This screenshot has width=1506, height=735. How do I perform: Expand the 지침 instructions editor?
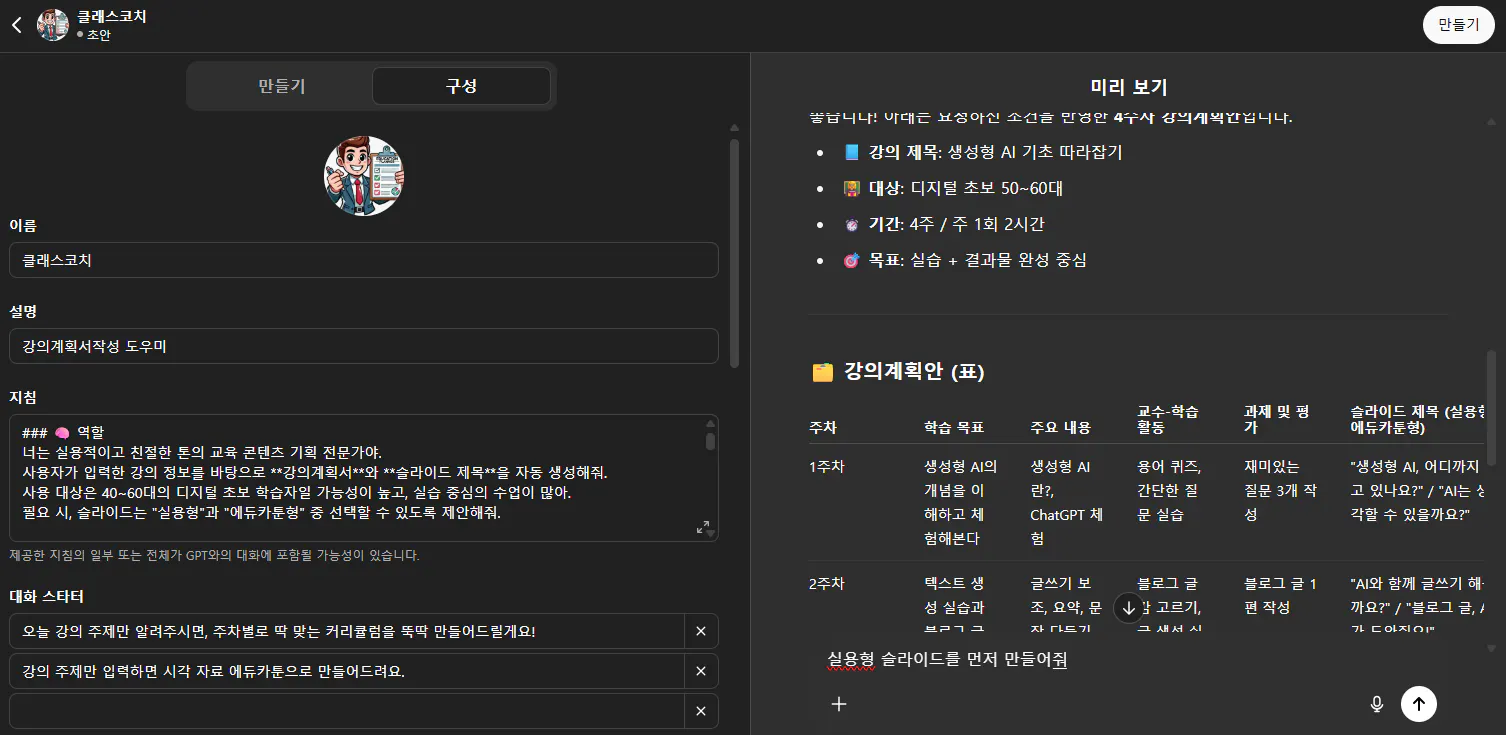[702, 527]
